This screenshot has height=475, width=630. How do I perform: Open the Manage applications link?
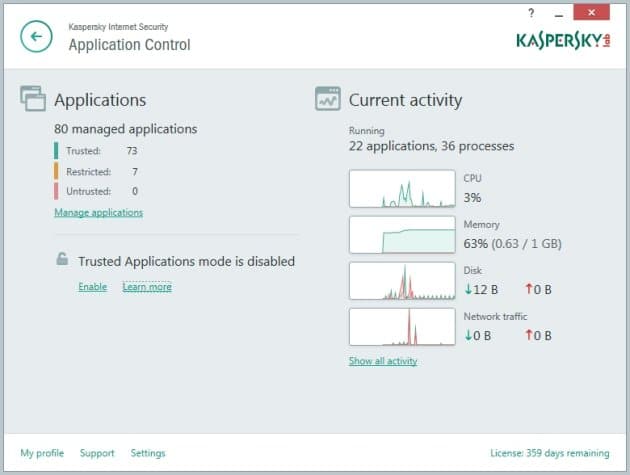pos(98,212)
